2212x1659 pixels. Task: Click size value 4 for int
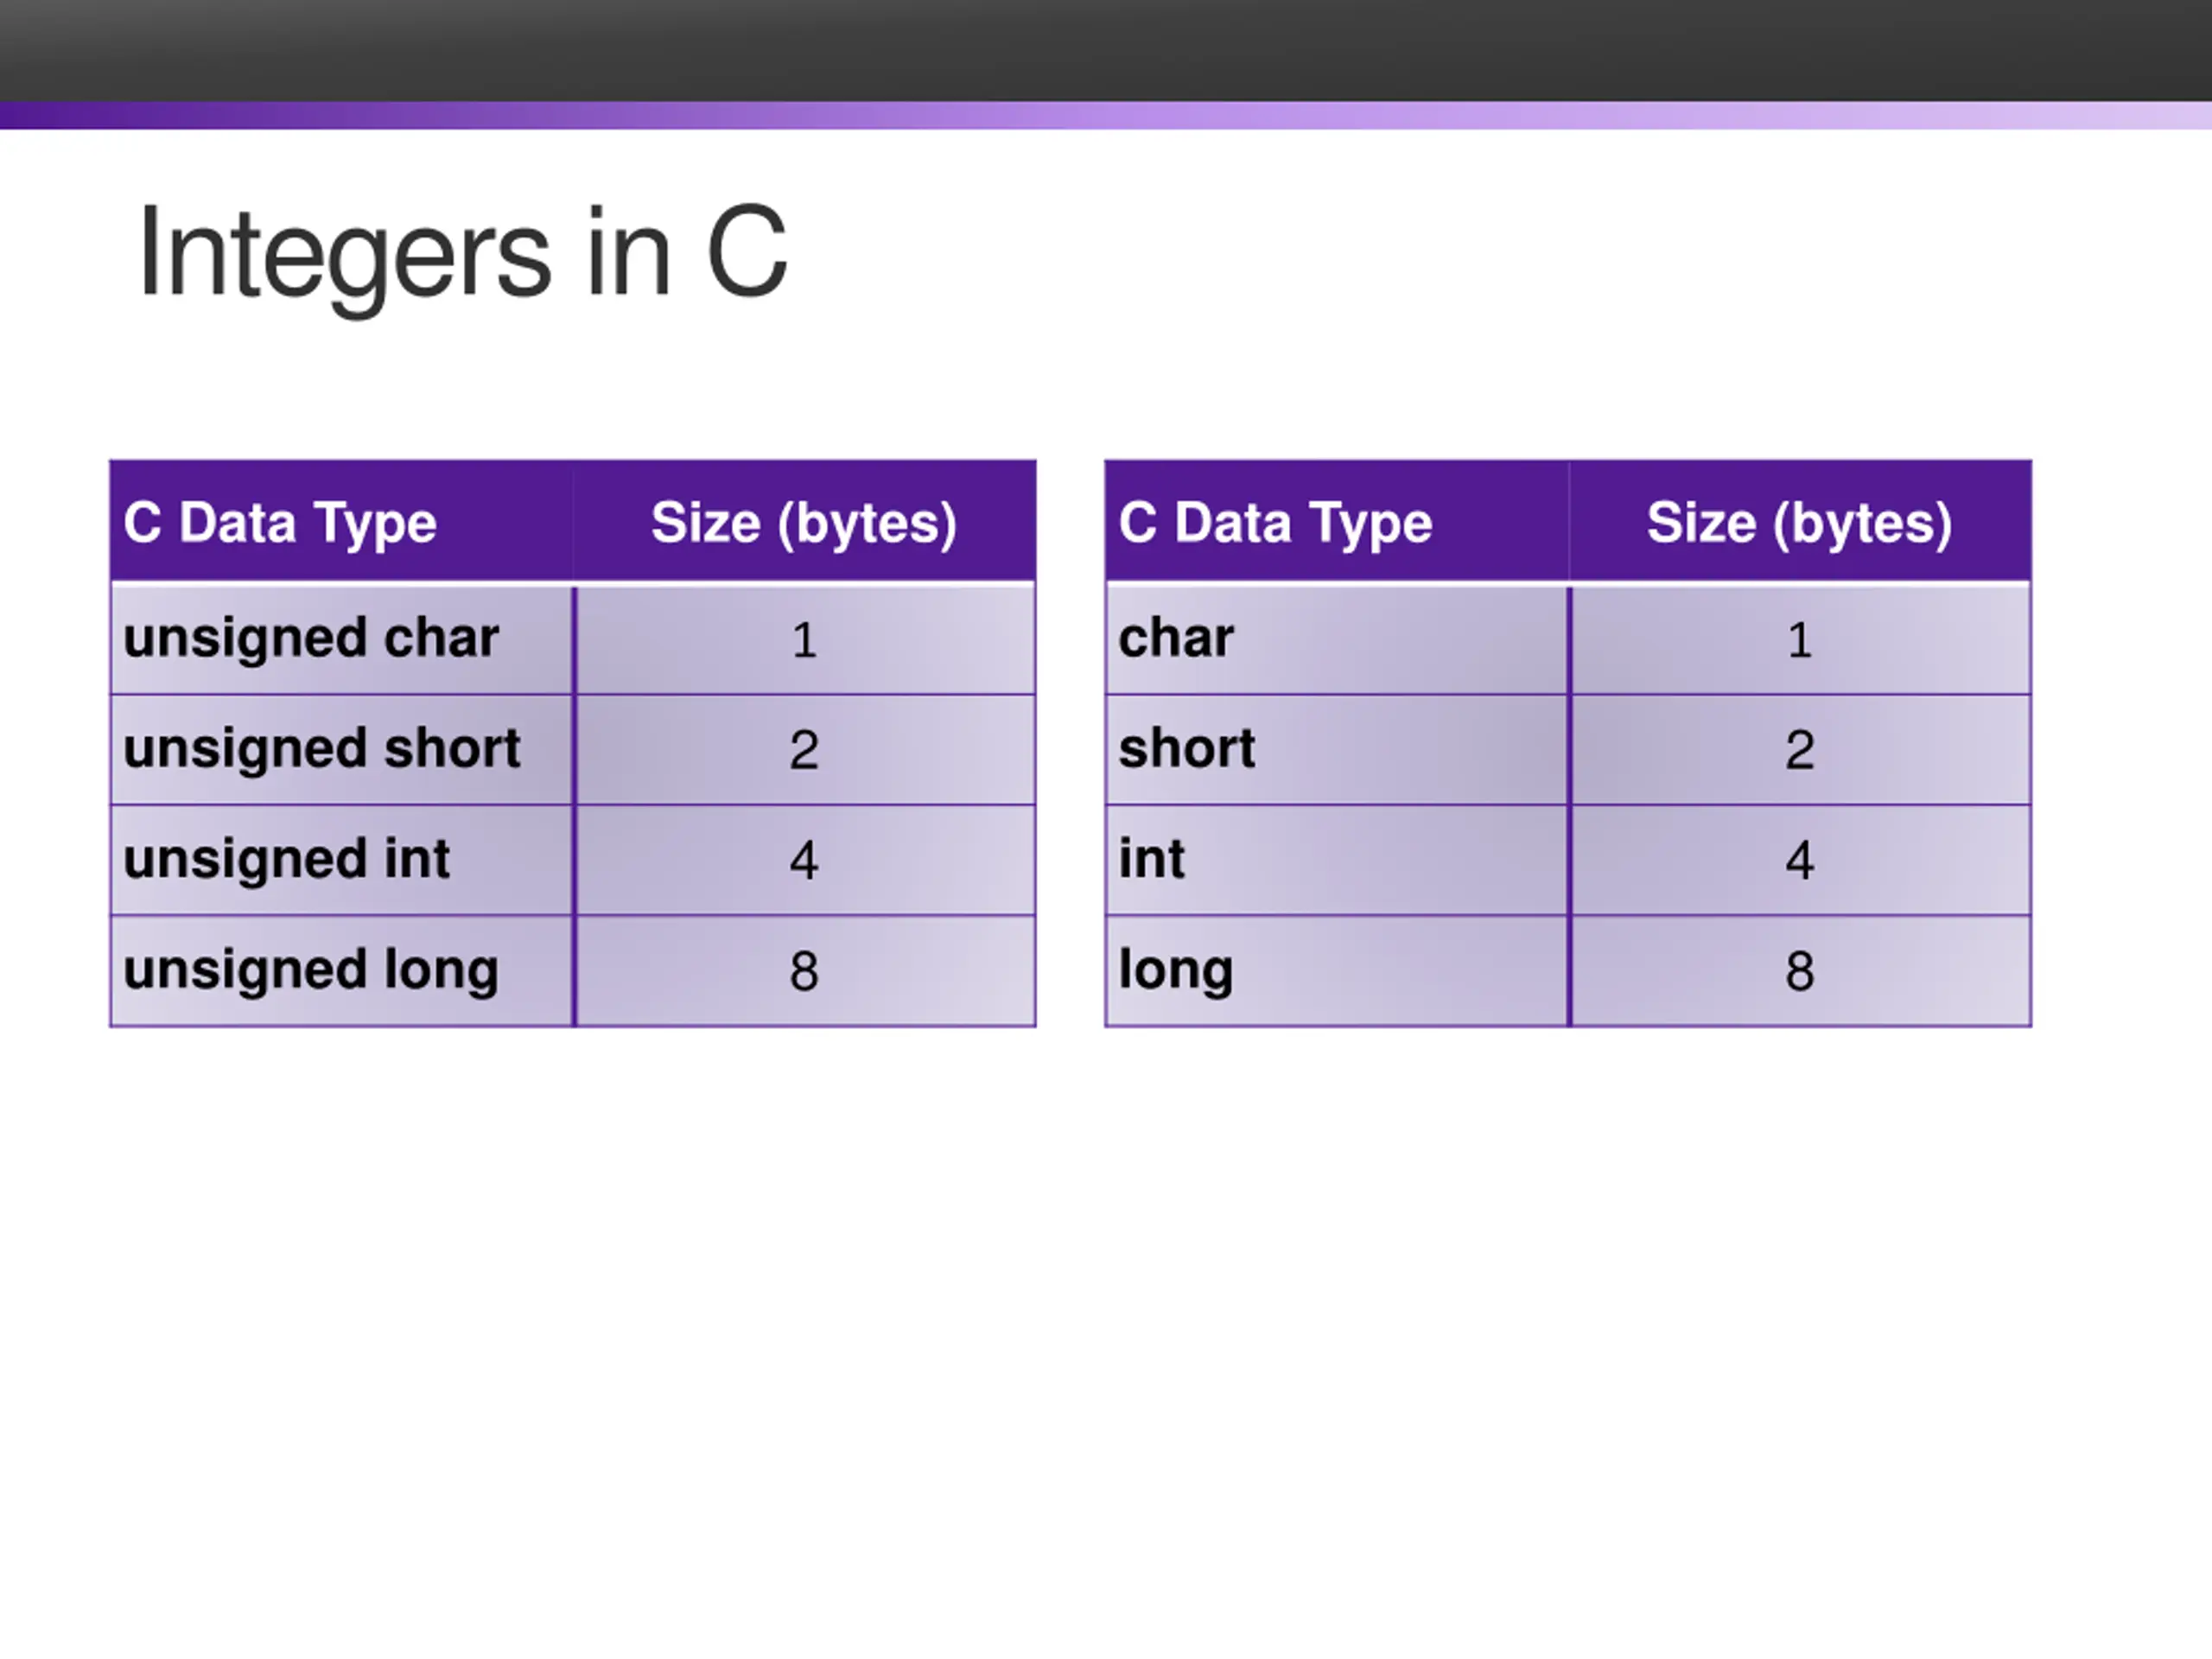pyautogui.click(x=1800, y=860)
